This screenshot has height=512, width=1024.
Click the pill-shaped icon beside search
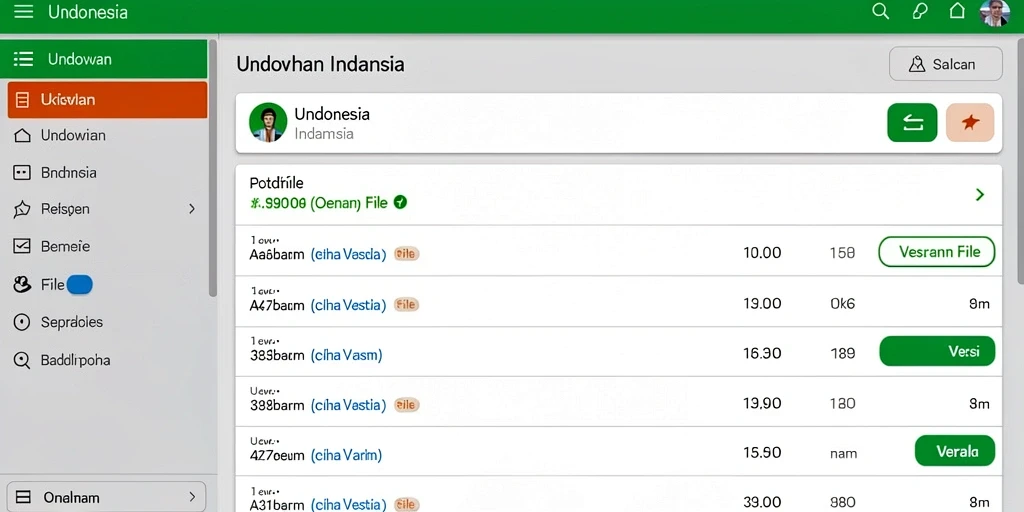(x=920, y=12)
